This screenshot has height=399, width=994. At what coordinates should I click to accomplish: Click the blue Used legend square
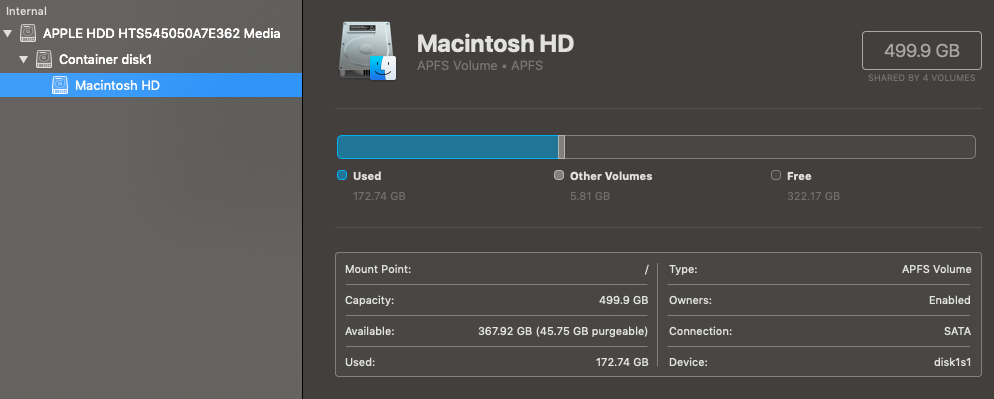pyautogui.click(x=342, y=176)
